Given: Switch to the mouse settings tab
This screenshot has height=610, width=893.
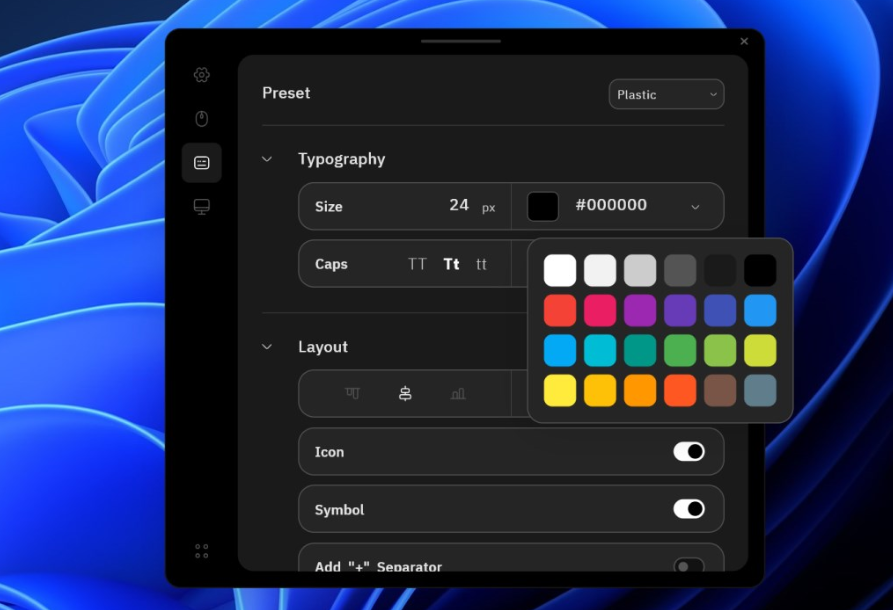Looking at the screenshot, I should pos(202,118).
